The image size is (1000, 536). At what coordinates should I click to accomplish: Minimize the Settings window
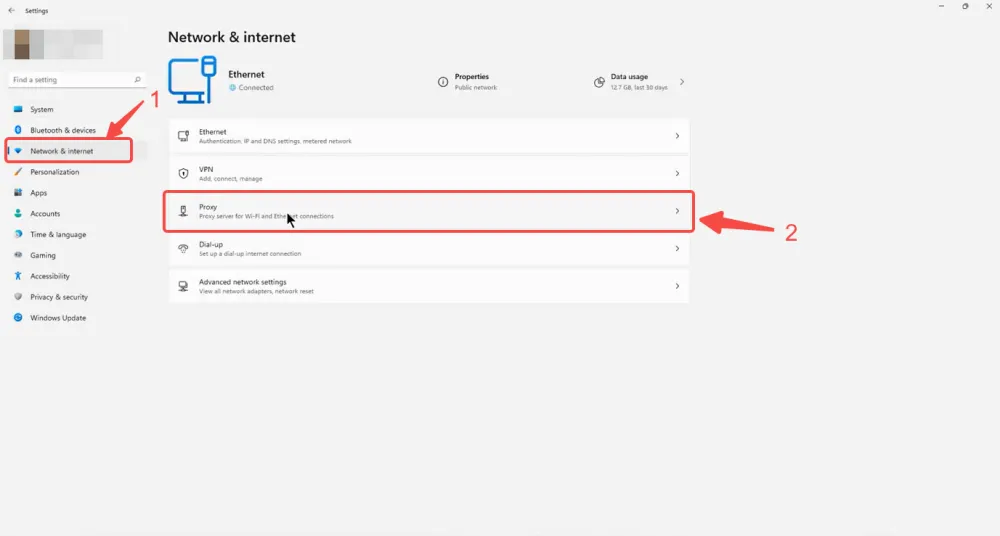[x=941, y=6]
